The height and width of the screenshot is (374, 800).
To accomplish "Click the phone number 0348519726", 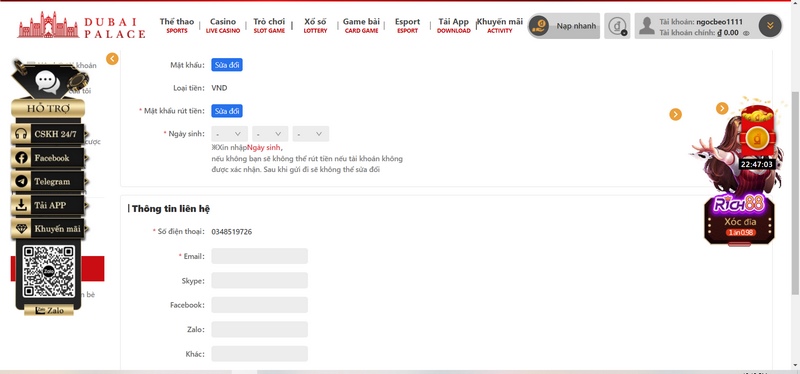I will tap(232, 232).
